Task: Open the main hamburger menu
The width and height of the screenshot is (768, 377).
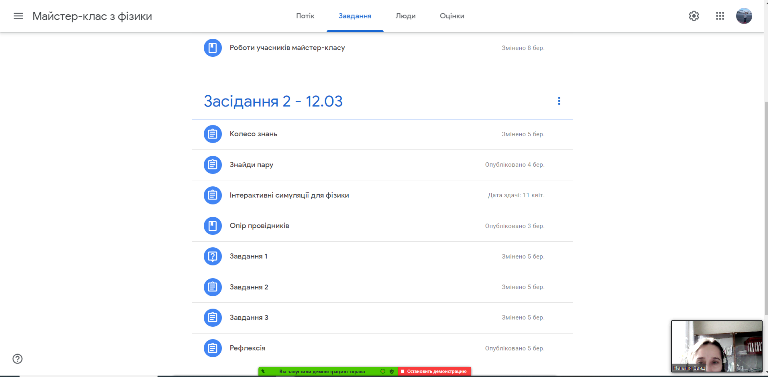Action: [18, 16]
